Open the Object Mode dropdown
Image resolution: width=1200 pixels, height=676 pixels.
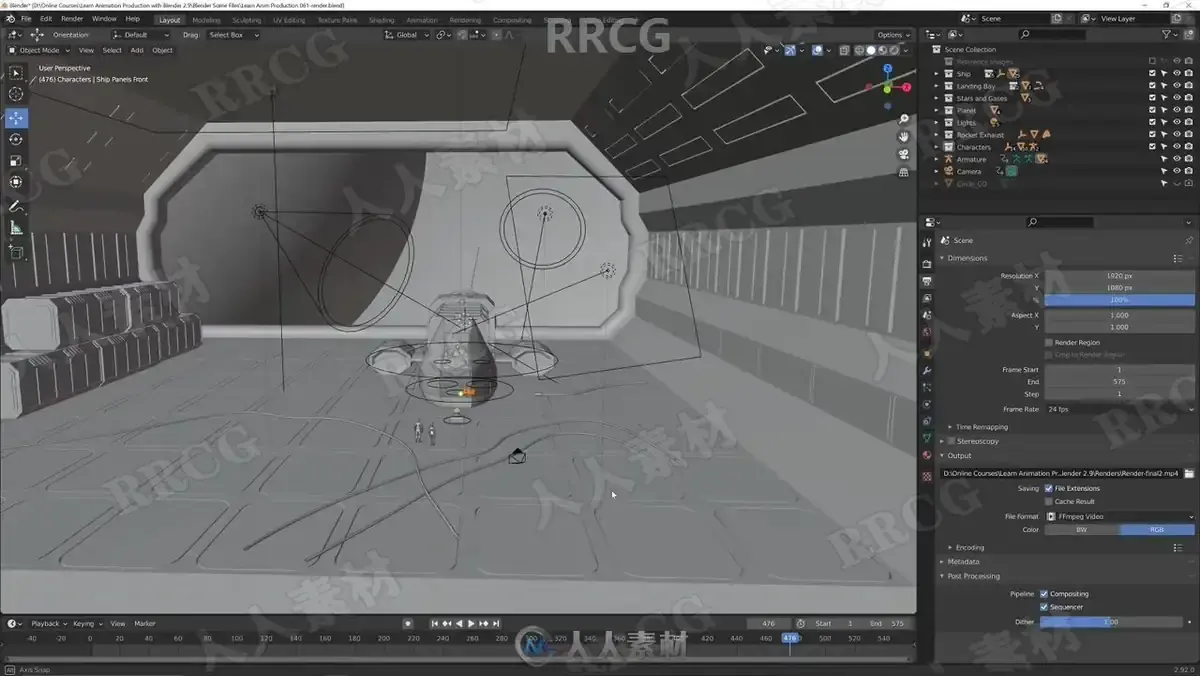click(40, 50)
